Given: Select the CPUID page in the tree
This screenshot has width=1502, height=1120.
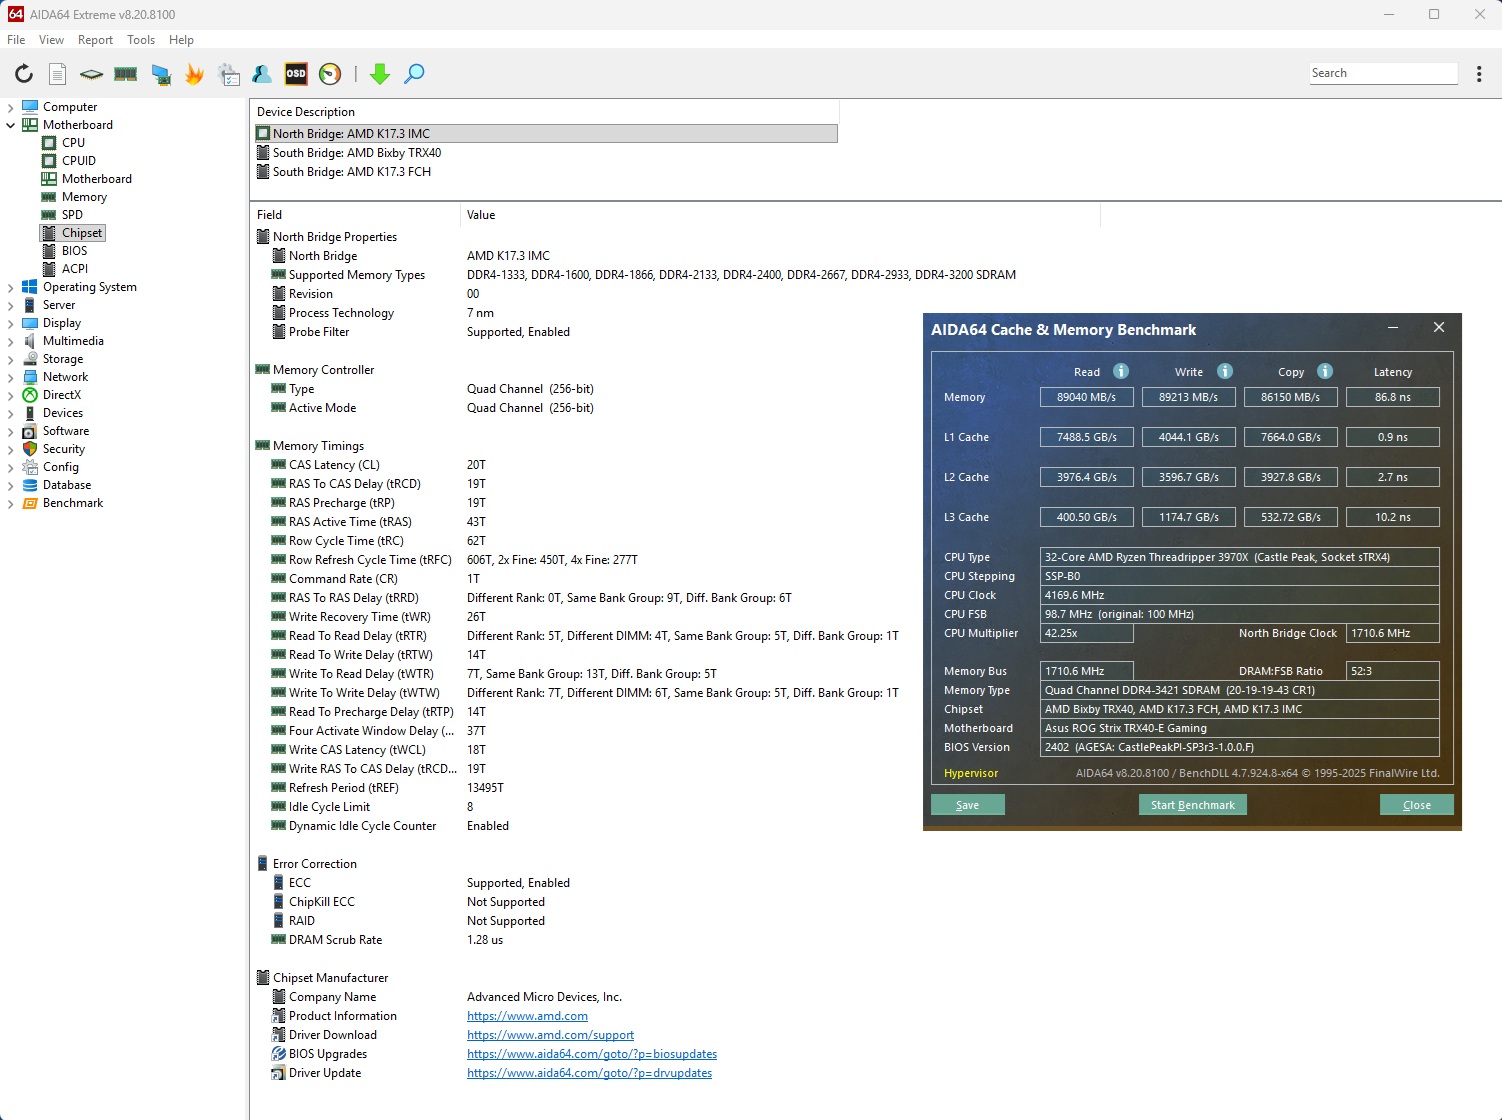Looking at the screenshot, I should (79, 161).
